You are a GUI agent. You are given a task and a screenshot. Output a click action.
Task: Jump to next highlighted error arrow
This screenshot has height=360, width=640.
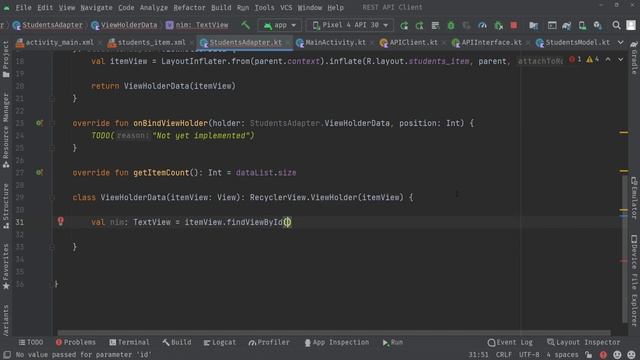pyautogui.click(x=620, y=60)
